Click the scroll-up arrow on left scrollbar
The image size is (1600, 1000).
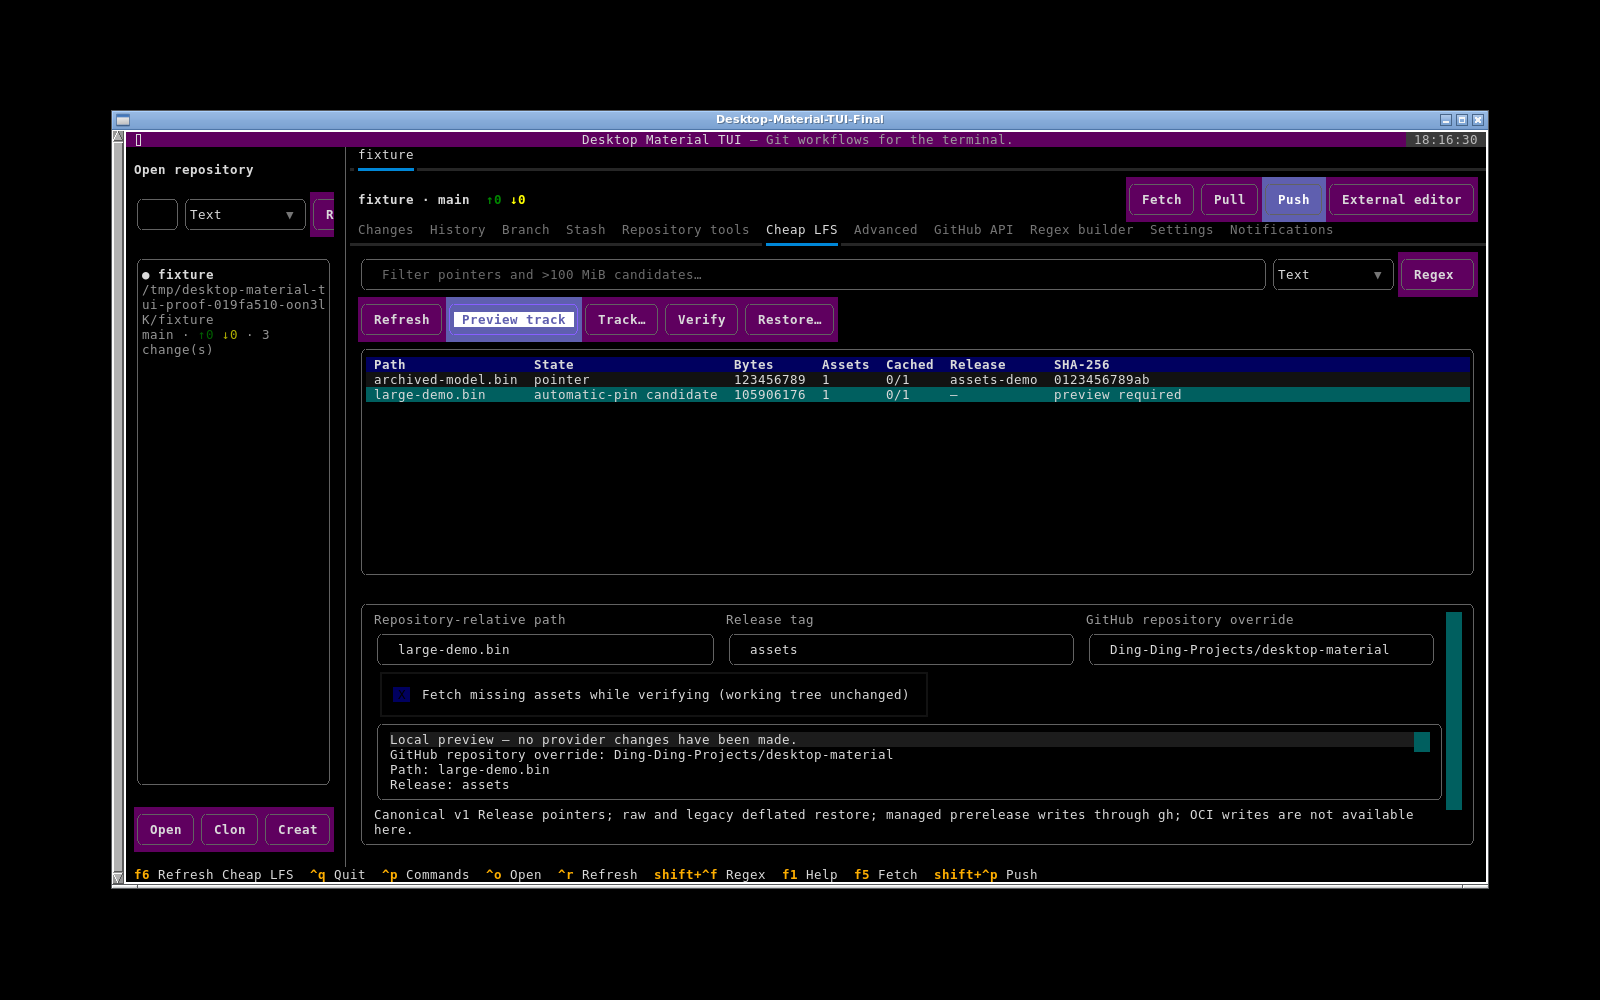click(x=118, y=137)
